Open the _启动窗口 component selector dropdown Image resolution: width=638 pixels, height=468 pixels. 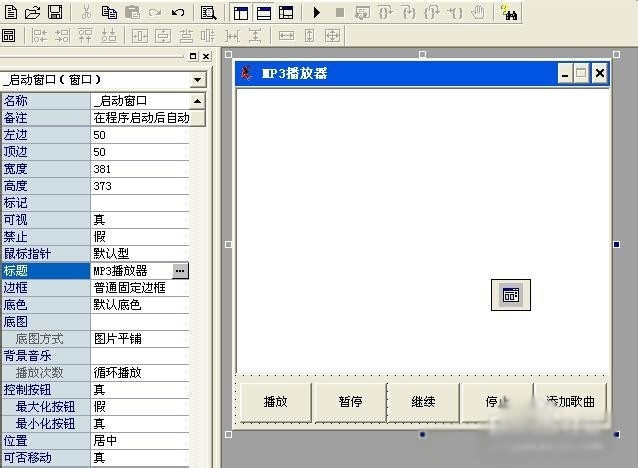197,80
